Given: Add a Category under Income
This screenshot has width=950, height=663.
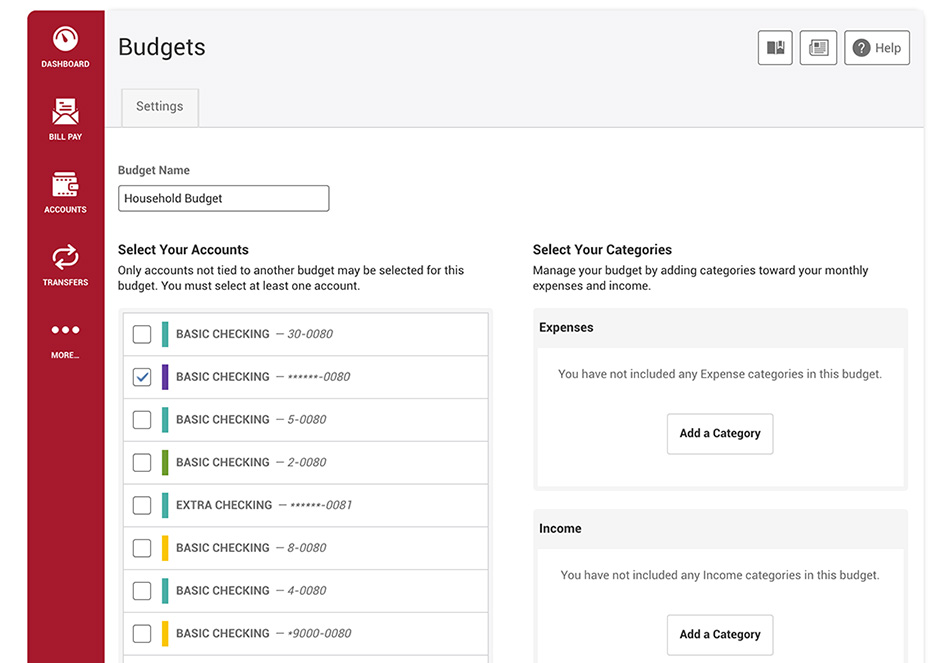Looking at the screenshot, I should pyautogui.click(x=720, y=635).
